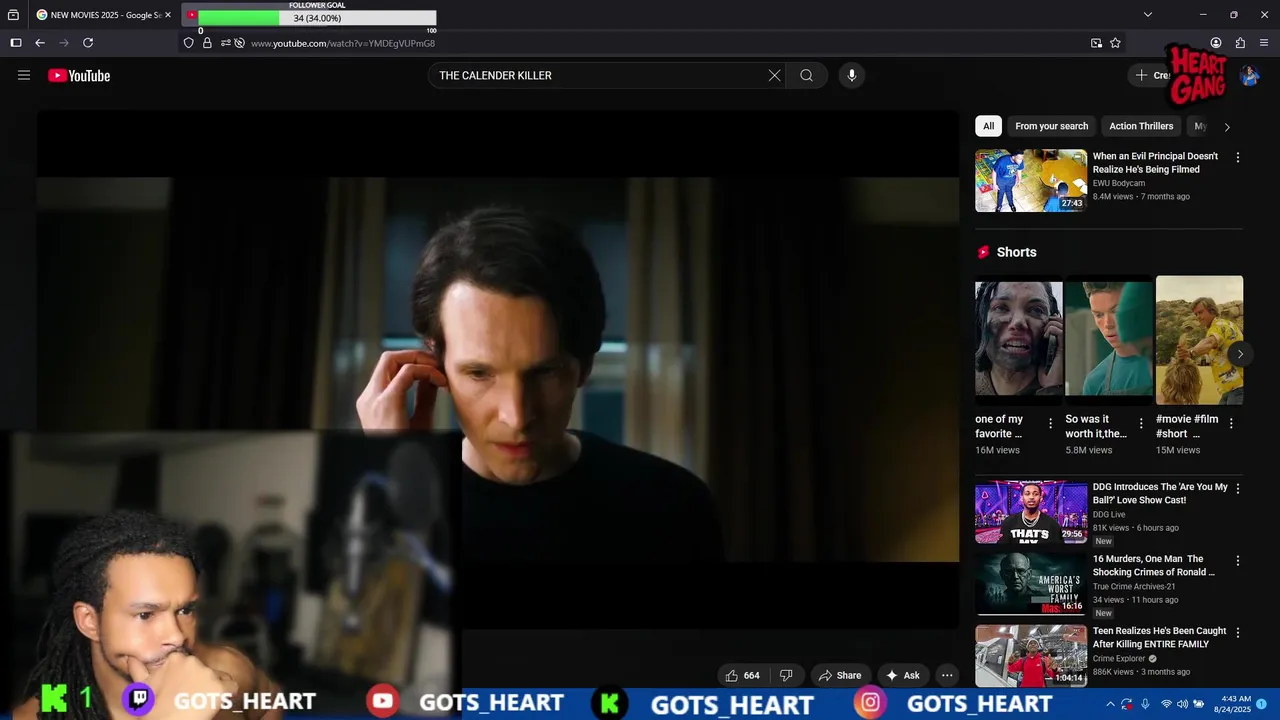Open the YouTube guide hamburger menu

24,75
